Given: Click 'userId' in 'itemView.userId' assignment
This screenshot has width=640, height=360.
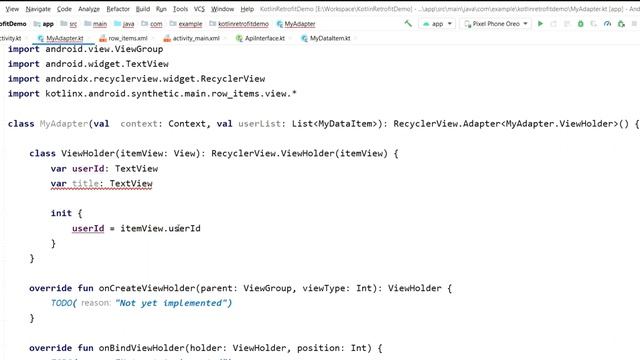Looking at the screenshot, I should pos(184,228).
